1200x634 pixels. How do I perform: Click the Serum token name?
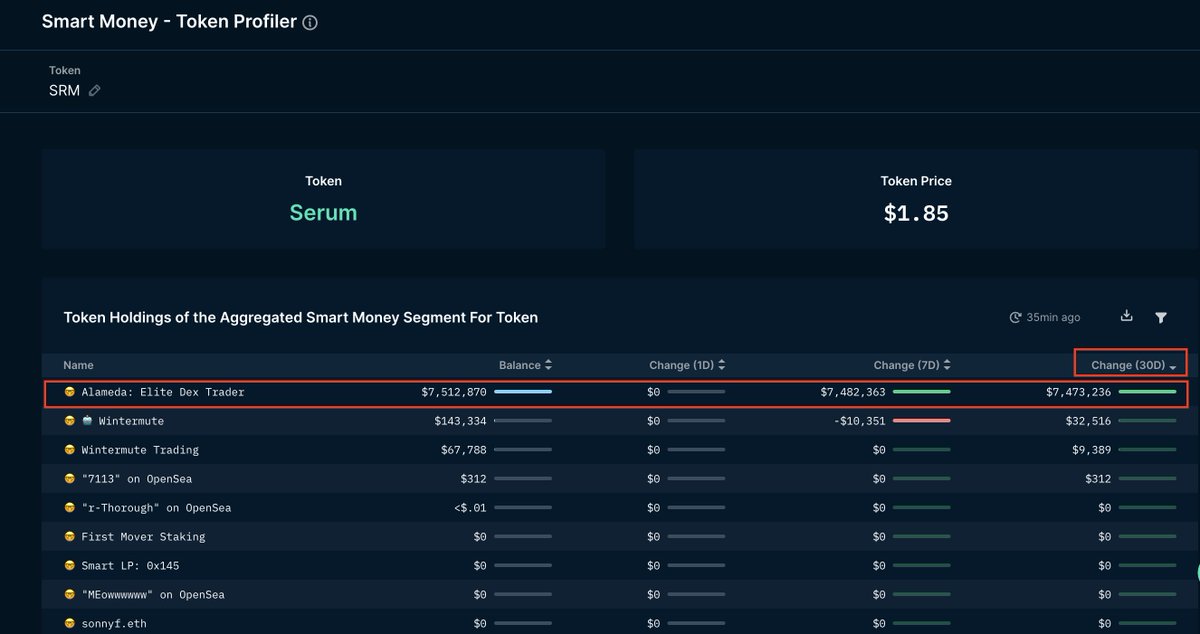pyautogui.click(x=323, y=213)
